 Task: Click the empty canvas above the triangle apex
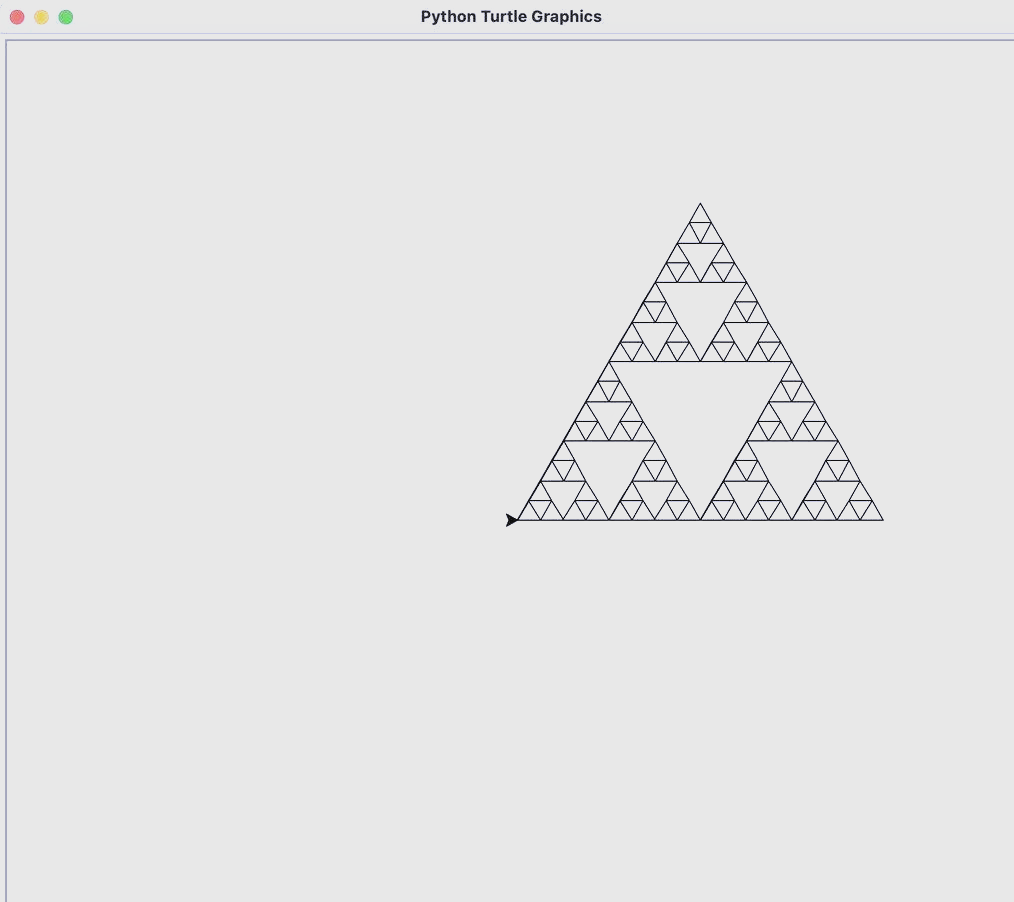tap(700, 120)
